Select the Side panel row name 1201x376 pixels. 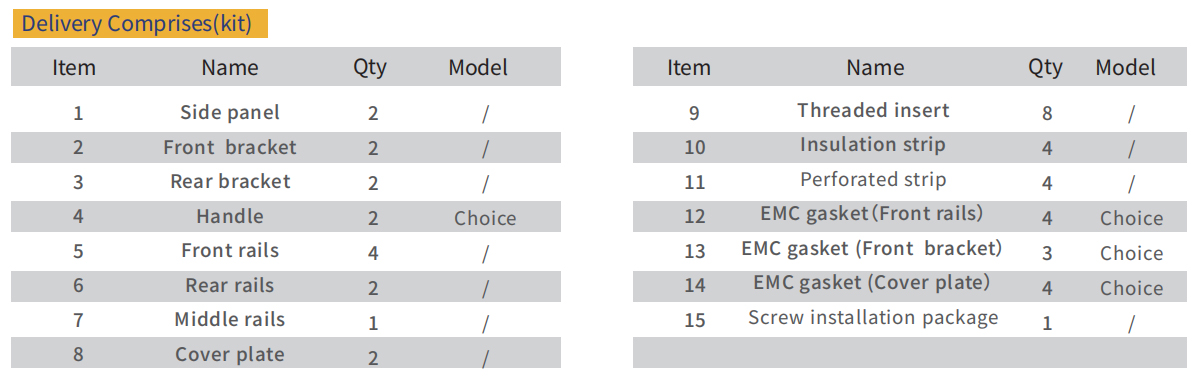[x=230, y=112]
